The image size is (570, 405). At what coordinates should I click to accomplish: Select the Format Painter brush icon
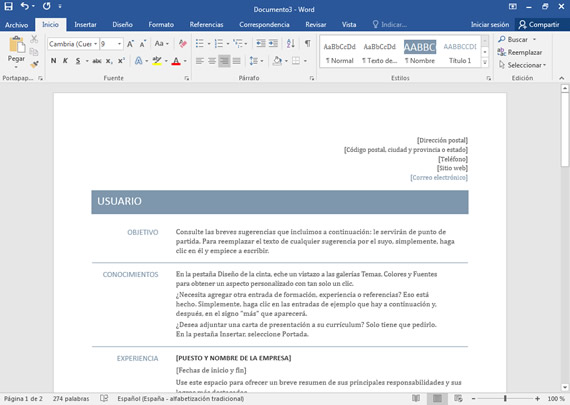[34, 64]
